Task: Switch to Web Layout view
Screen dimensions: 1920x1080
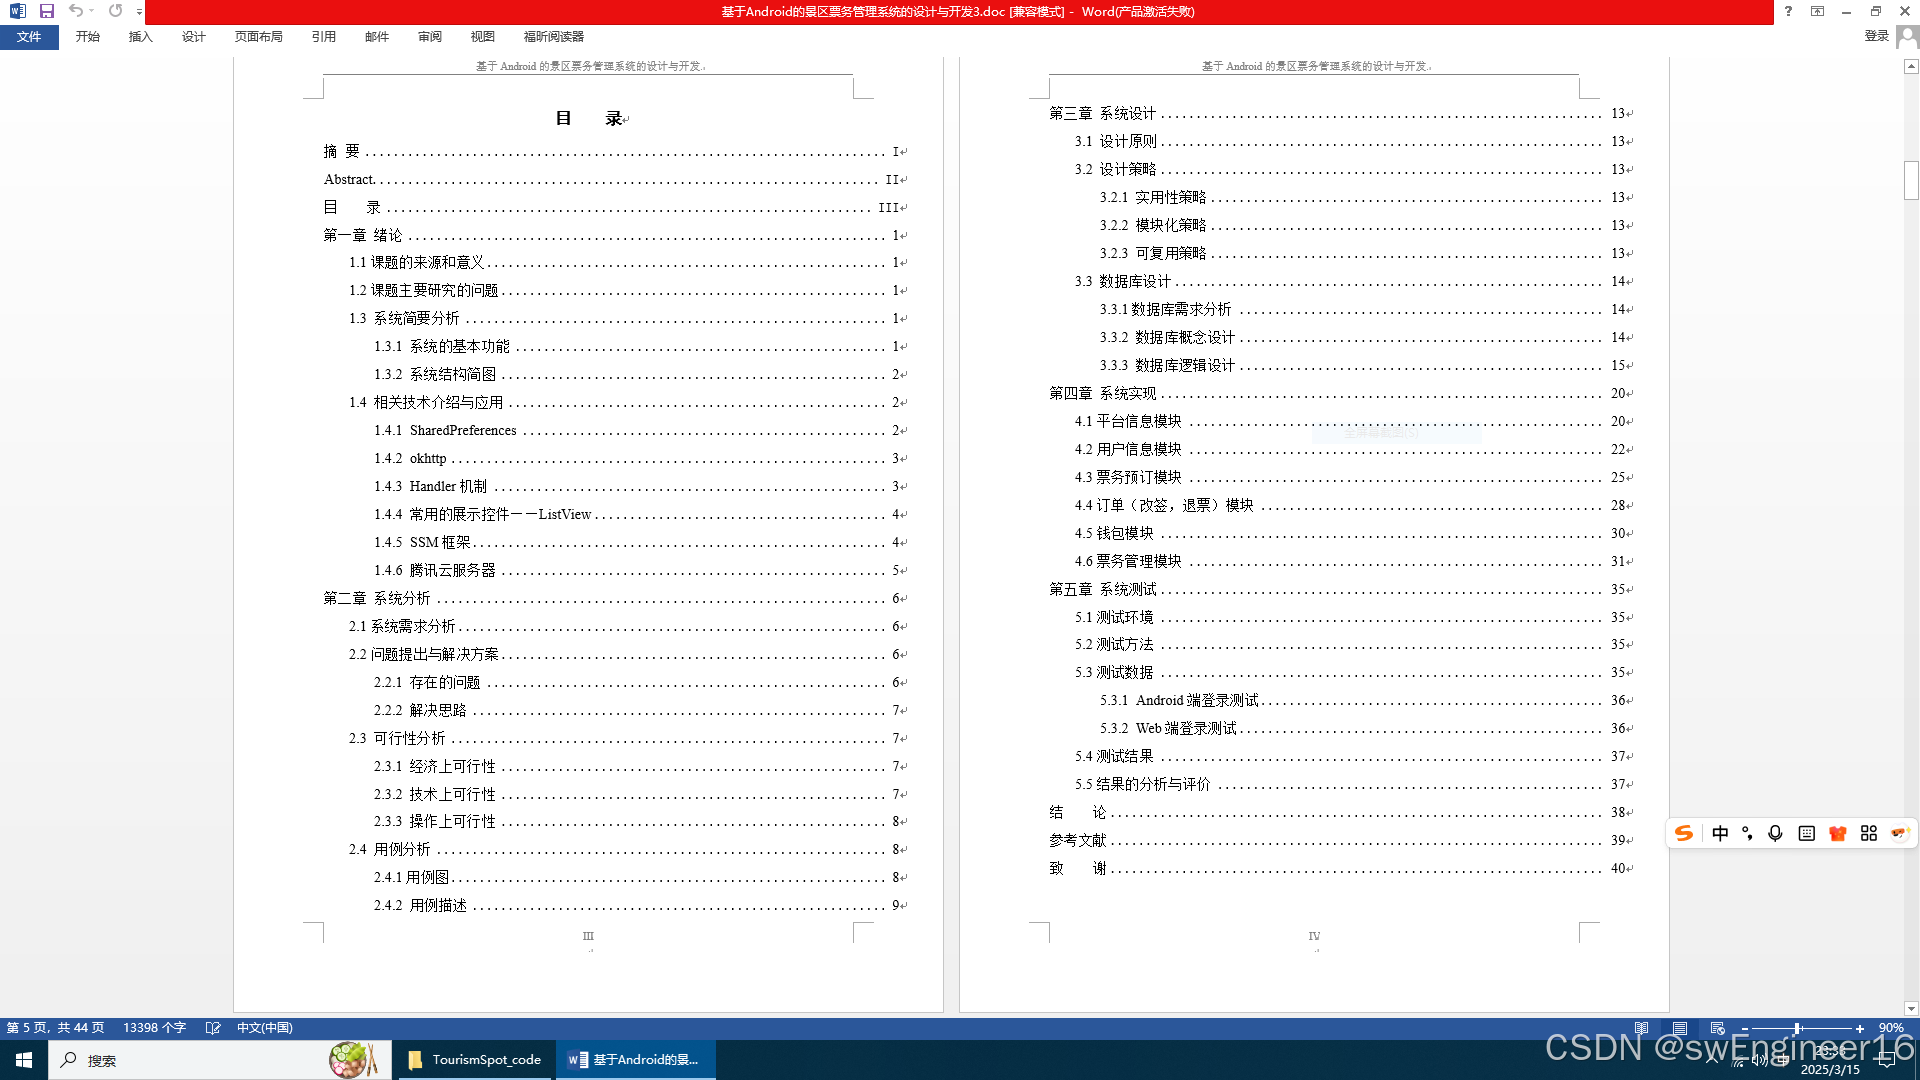Action: point(1717,1028)
